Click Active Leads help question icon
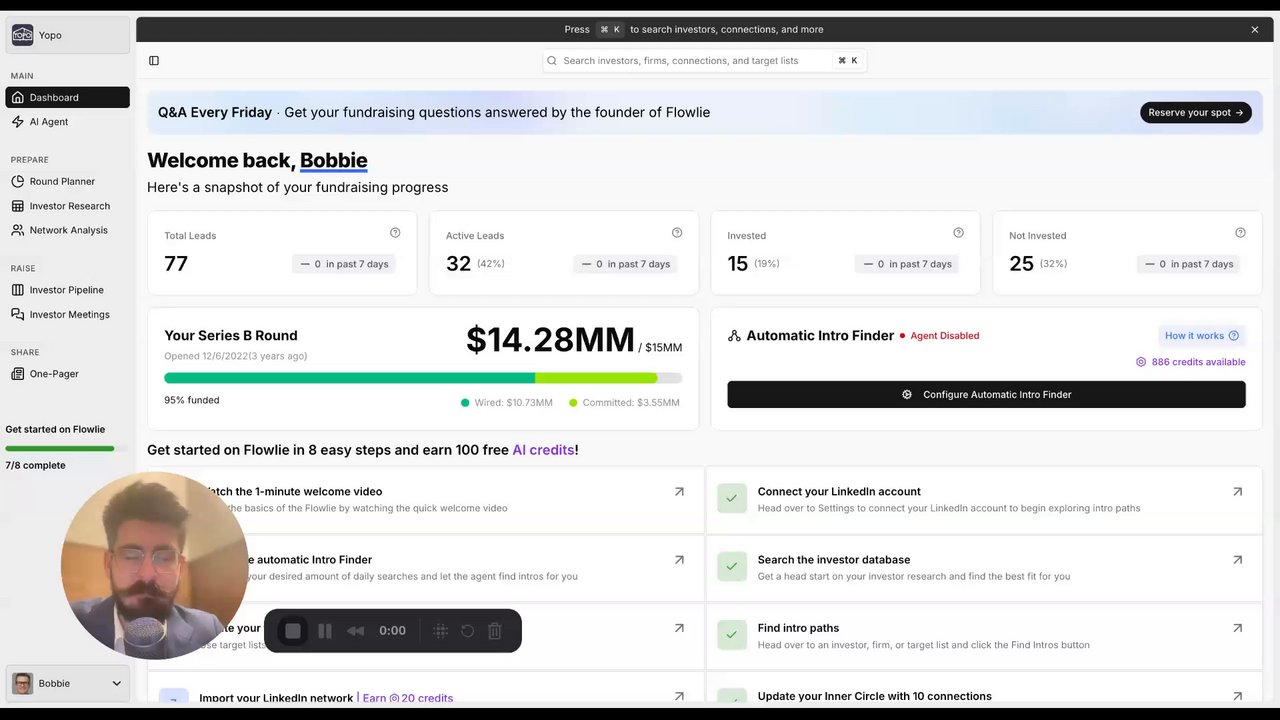 pos(677,232)
